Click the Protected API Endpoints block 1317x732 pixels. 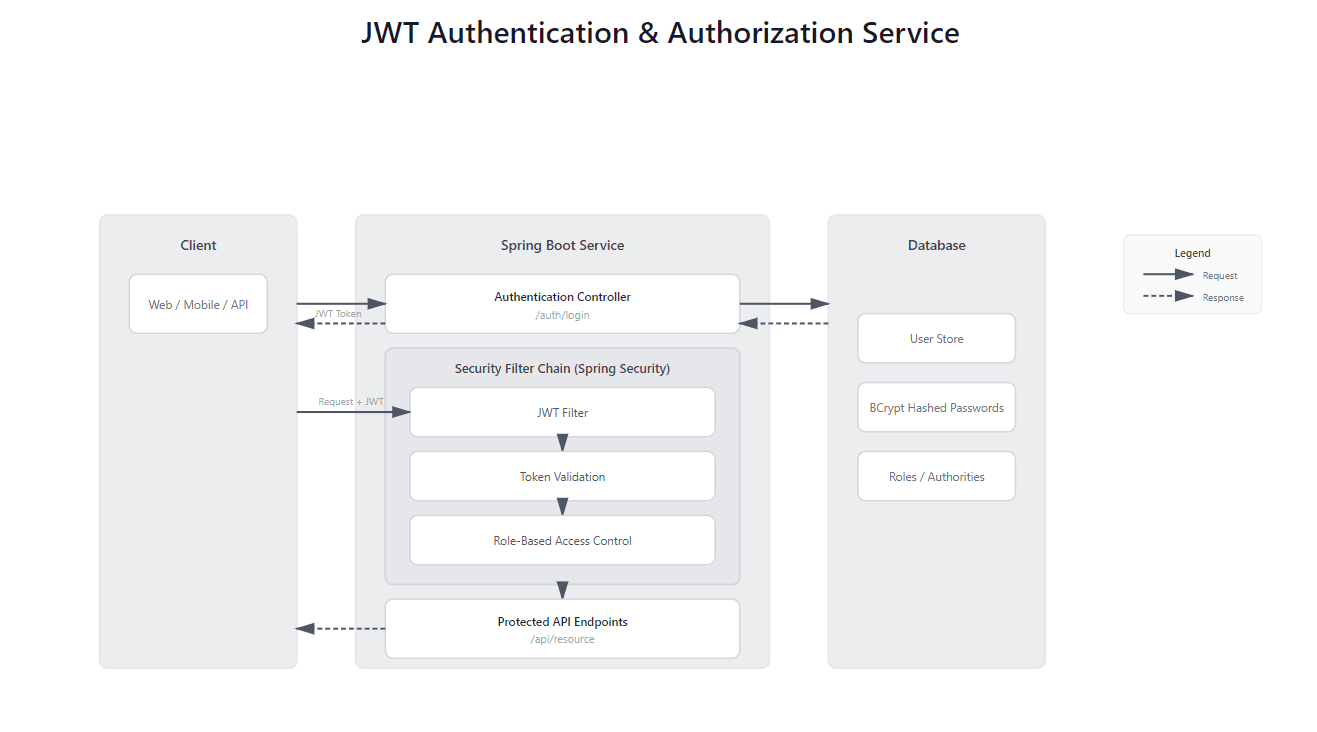pos(562,621)
